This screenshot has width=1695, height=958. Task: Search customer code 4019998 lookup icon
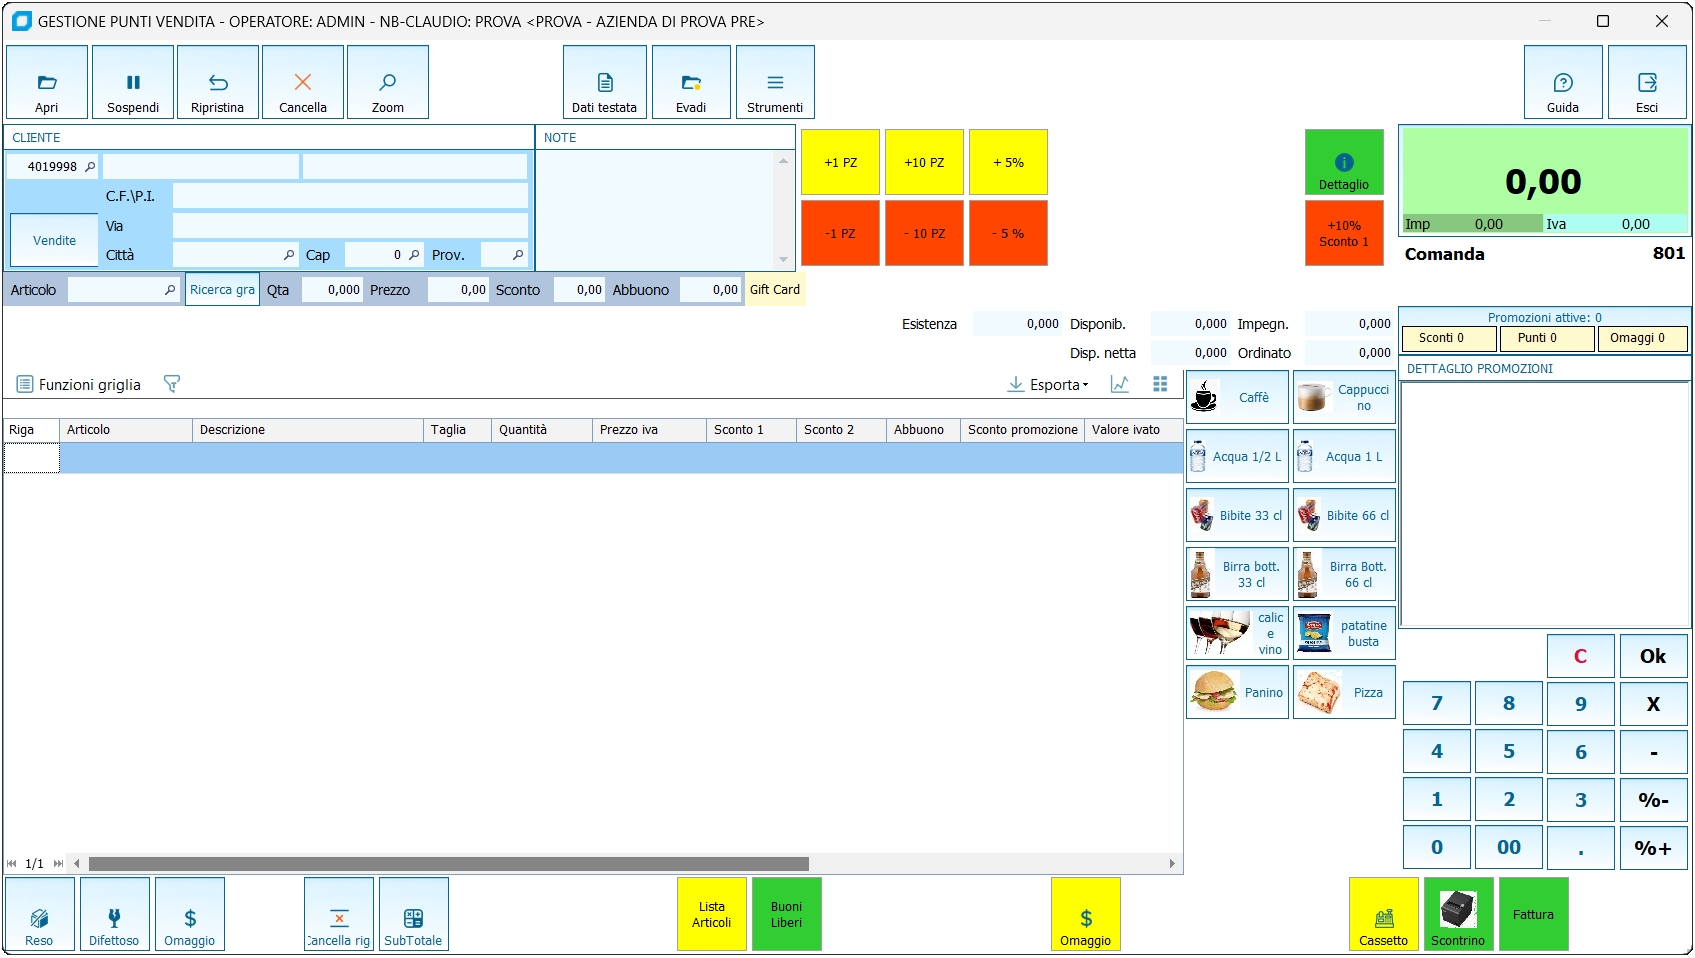tap(90, 167)
